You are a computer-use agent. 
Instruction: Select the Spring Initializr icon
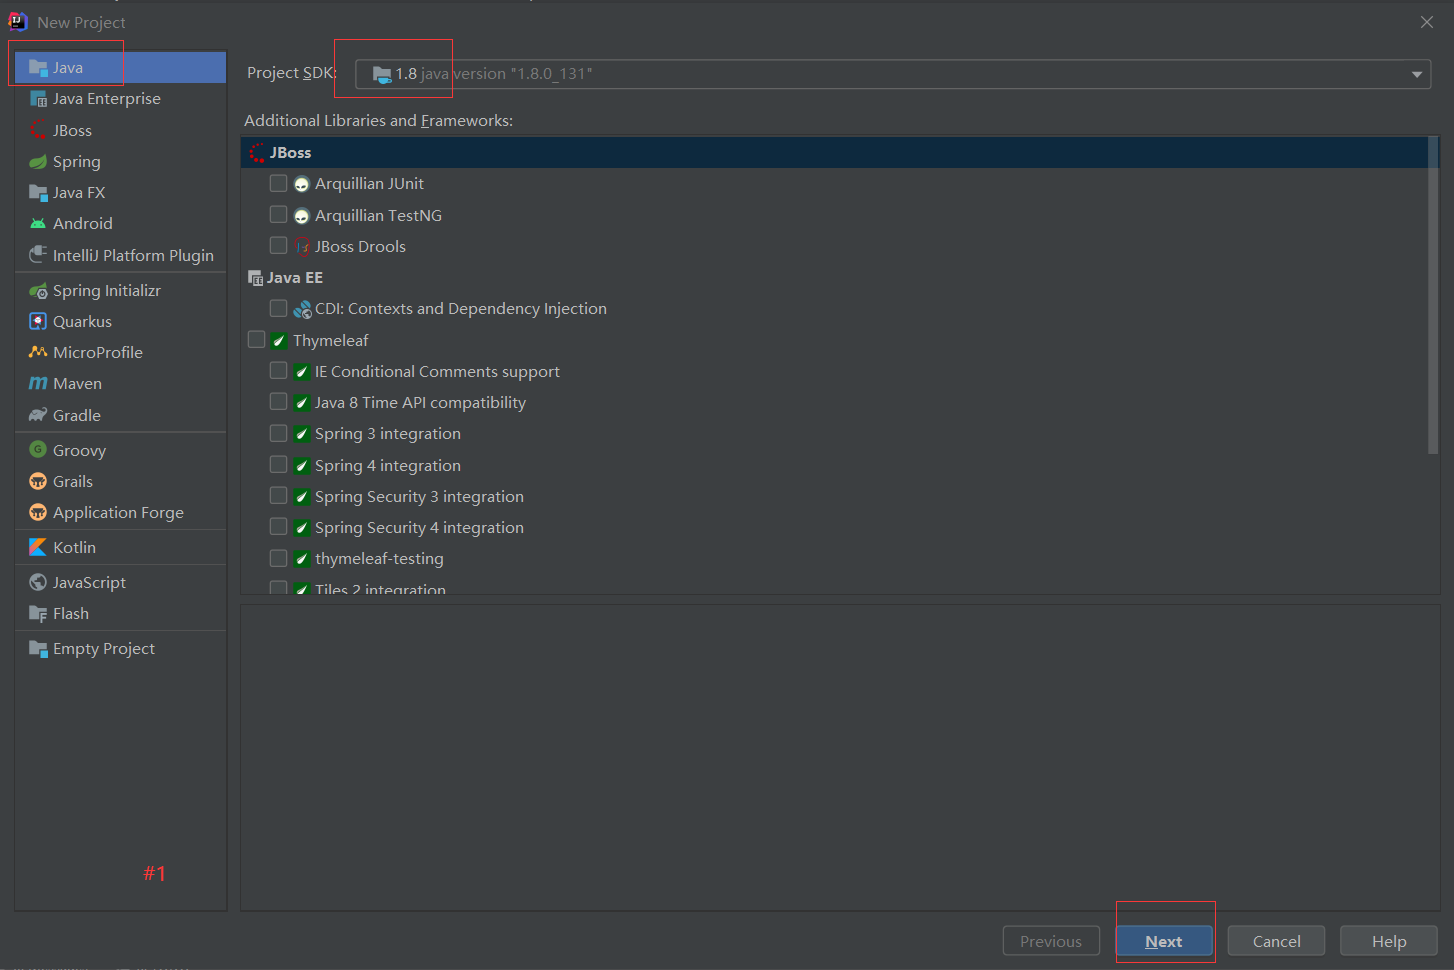pos(39,290)
